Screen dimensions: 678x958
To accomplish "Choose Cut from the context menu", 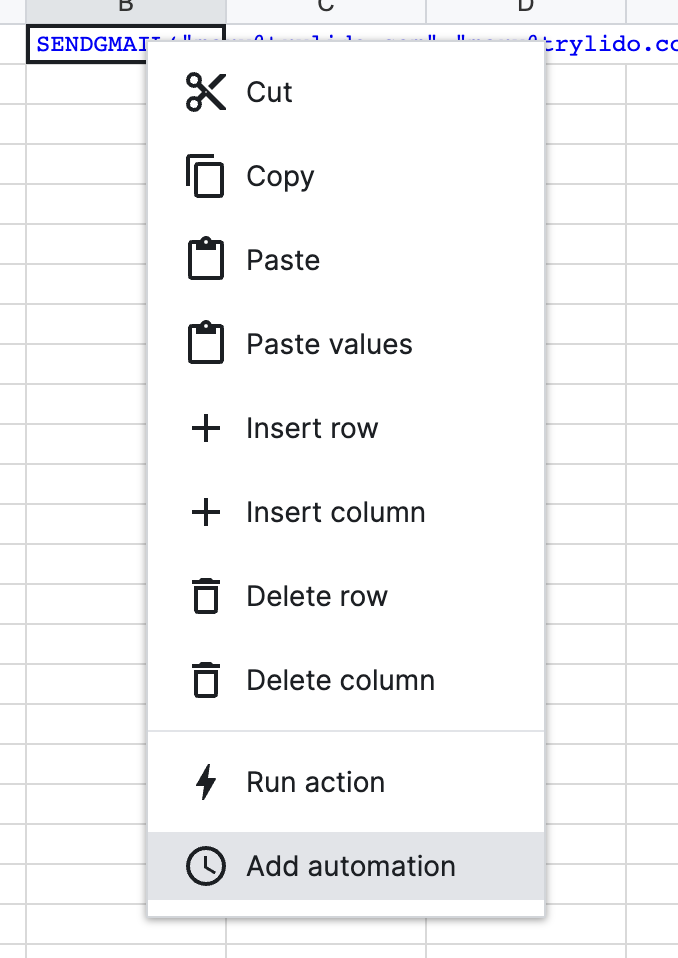I will [270, 92].
